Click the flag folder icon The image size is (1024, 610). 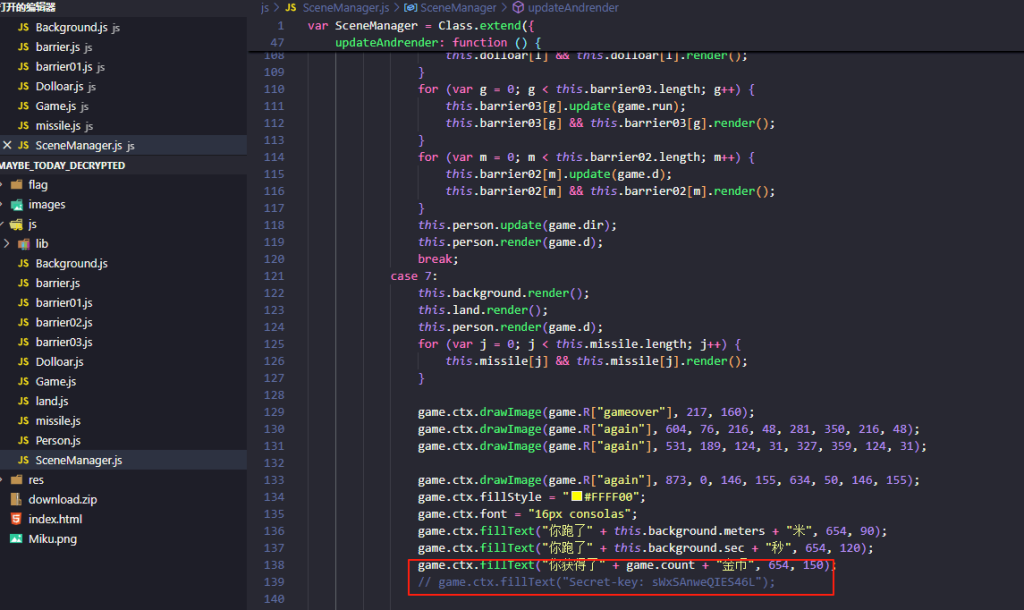[16, 185]
